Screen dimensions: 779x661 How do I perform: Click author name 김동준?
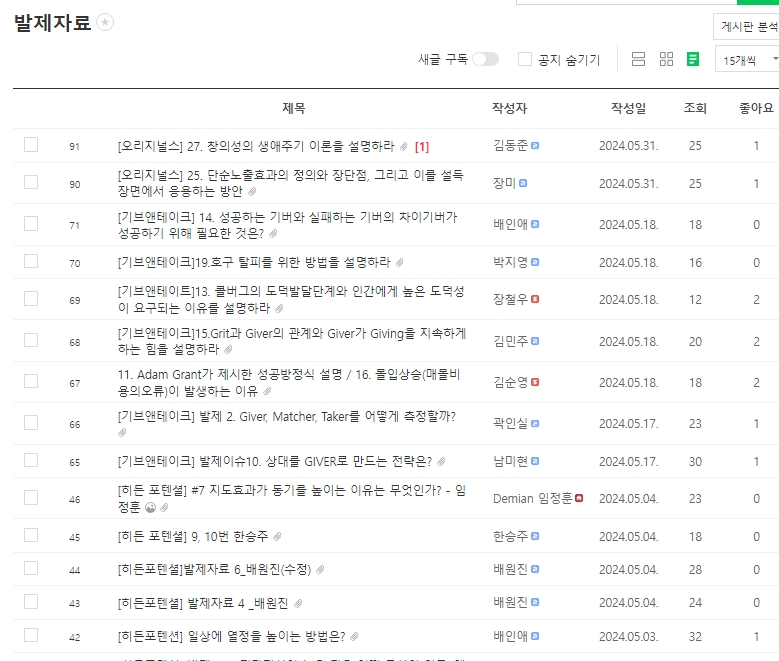[x=510, y=146]
